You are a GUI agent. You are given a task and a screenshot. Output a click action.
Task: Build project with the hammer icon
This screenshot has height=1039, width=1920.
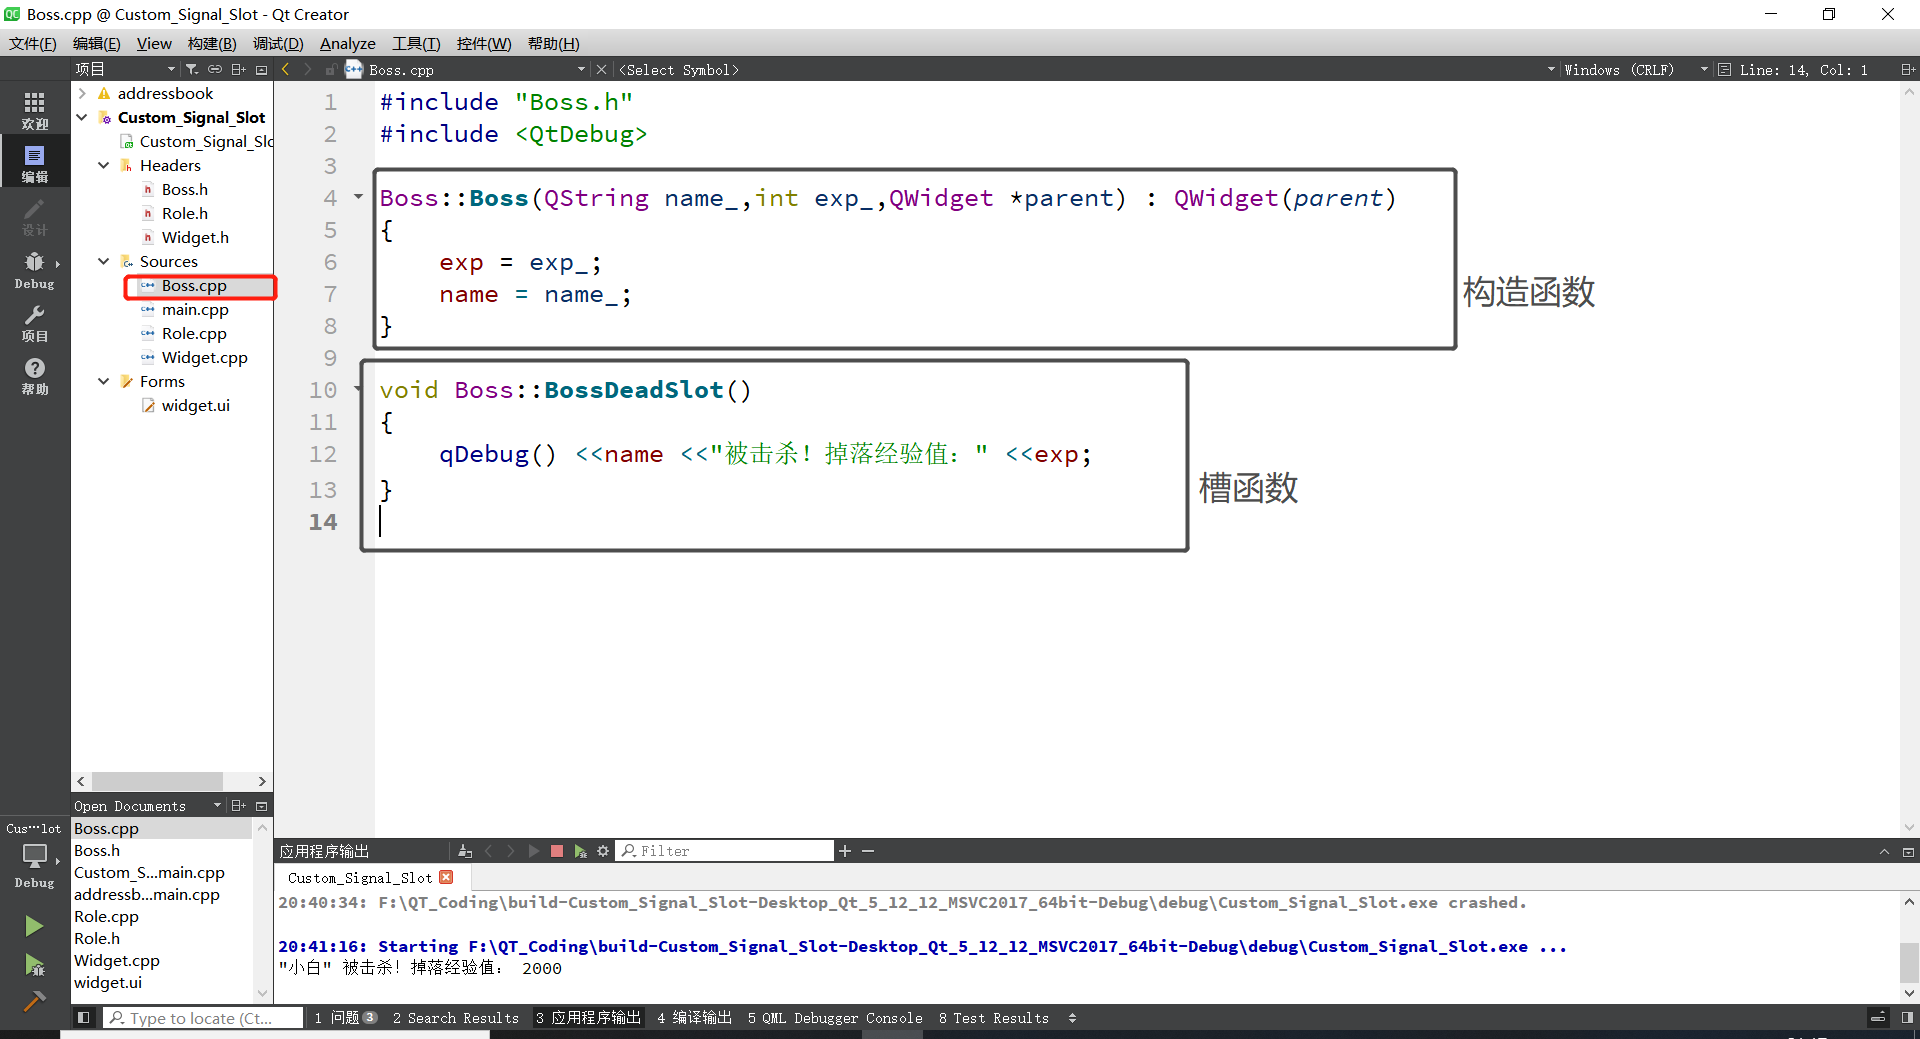(34, 1001)
